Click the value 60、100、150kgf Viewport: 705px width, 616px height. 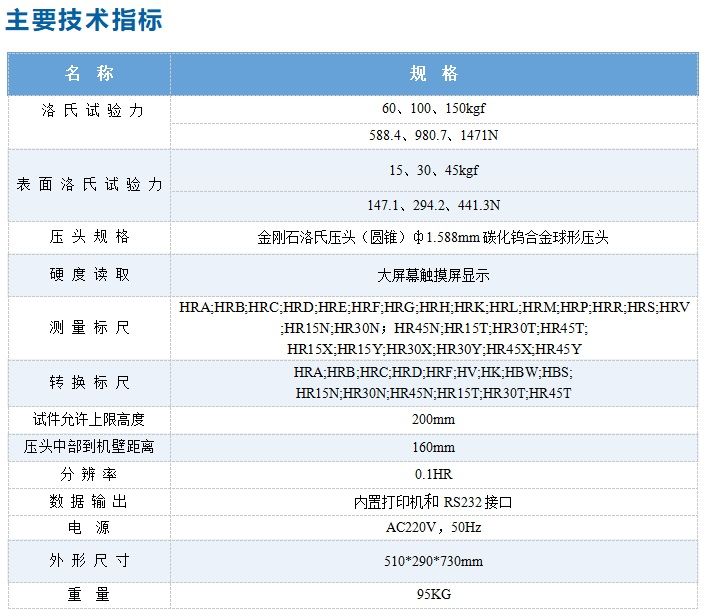434,108
